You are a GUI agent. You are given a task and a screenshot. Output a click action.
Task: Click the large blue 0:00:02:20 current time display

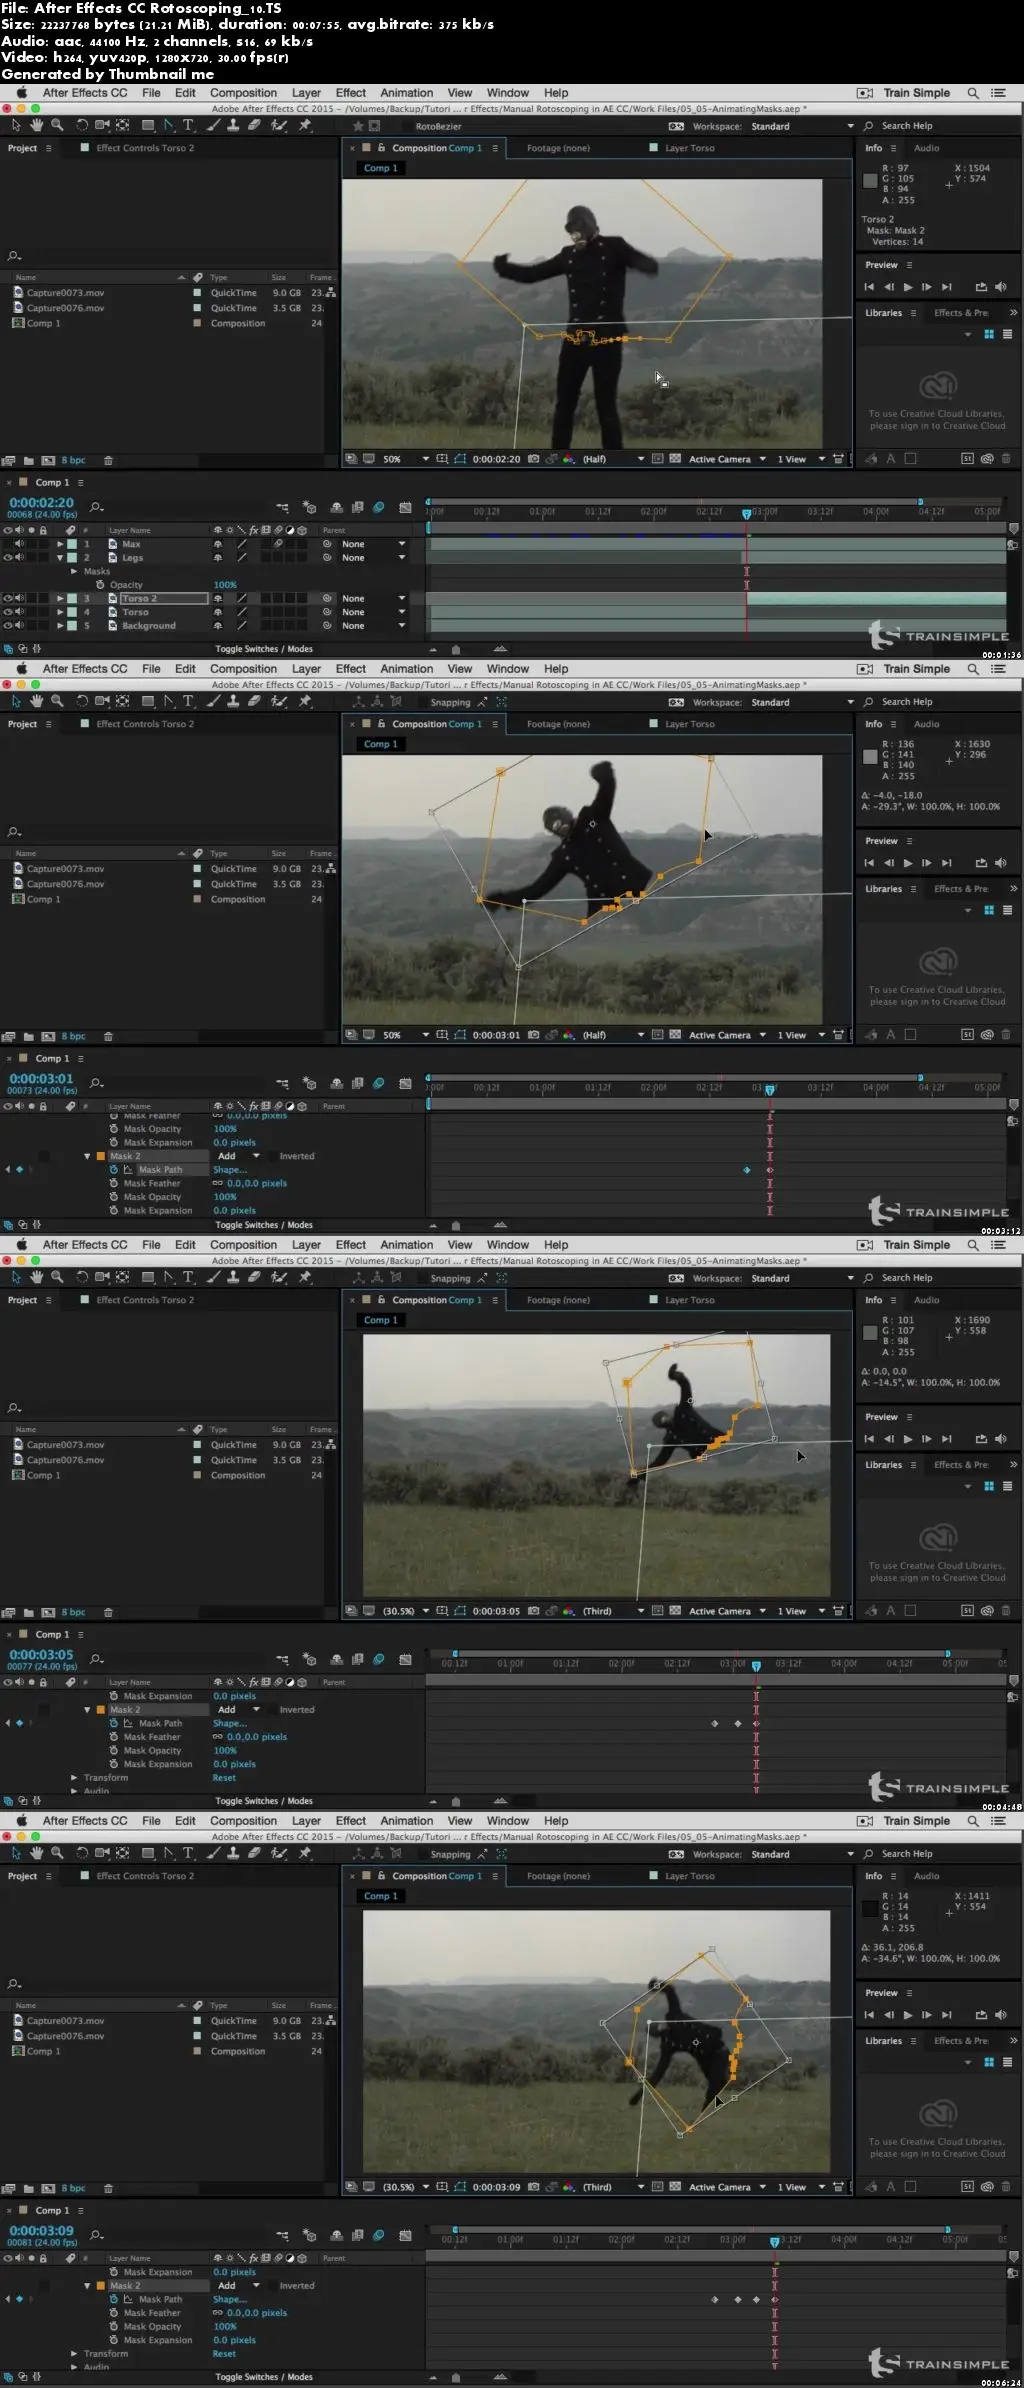[41, 503]
